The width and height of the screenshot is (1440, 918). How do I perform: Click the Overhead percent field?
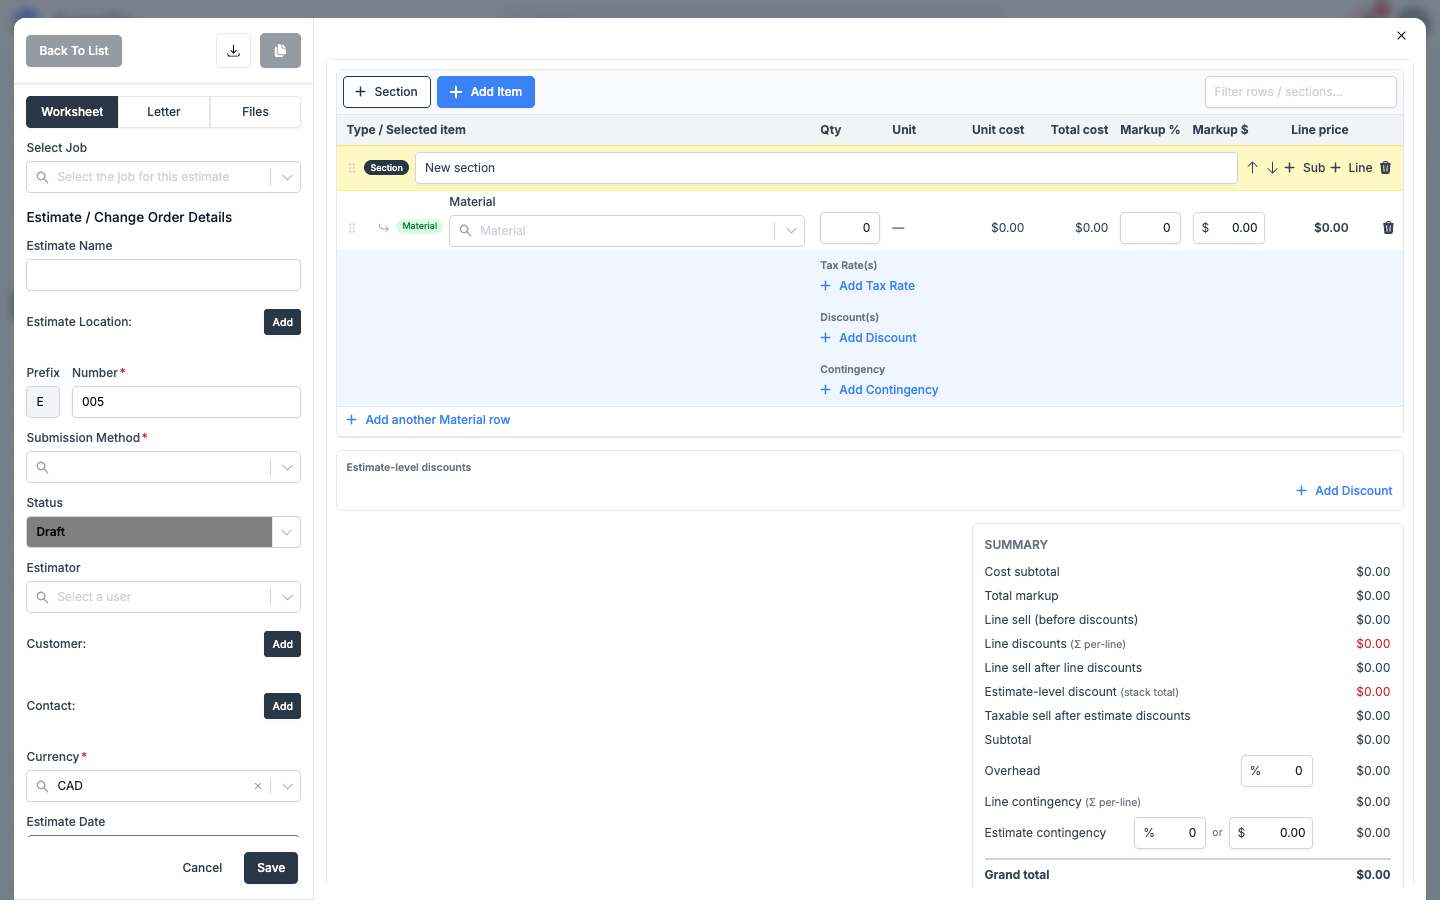pyautogui.click(x=1277, y=771)
